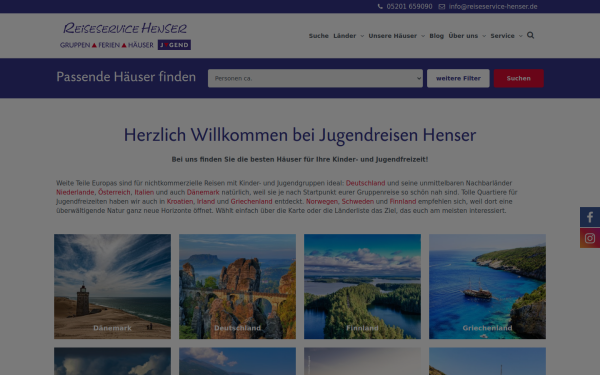The height and width of the screenshot is (375, 600).
Task: Open the Personen ca. dropdown
Action: [315, 78]
